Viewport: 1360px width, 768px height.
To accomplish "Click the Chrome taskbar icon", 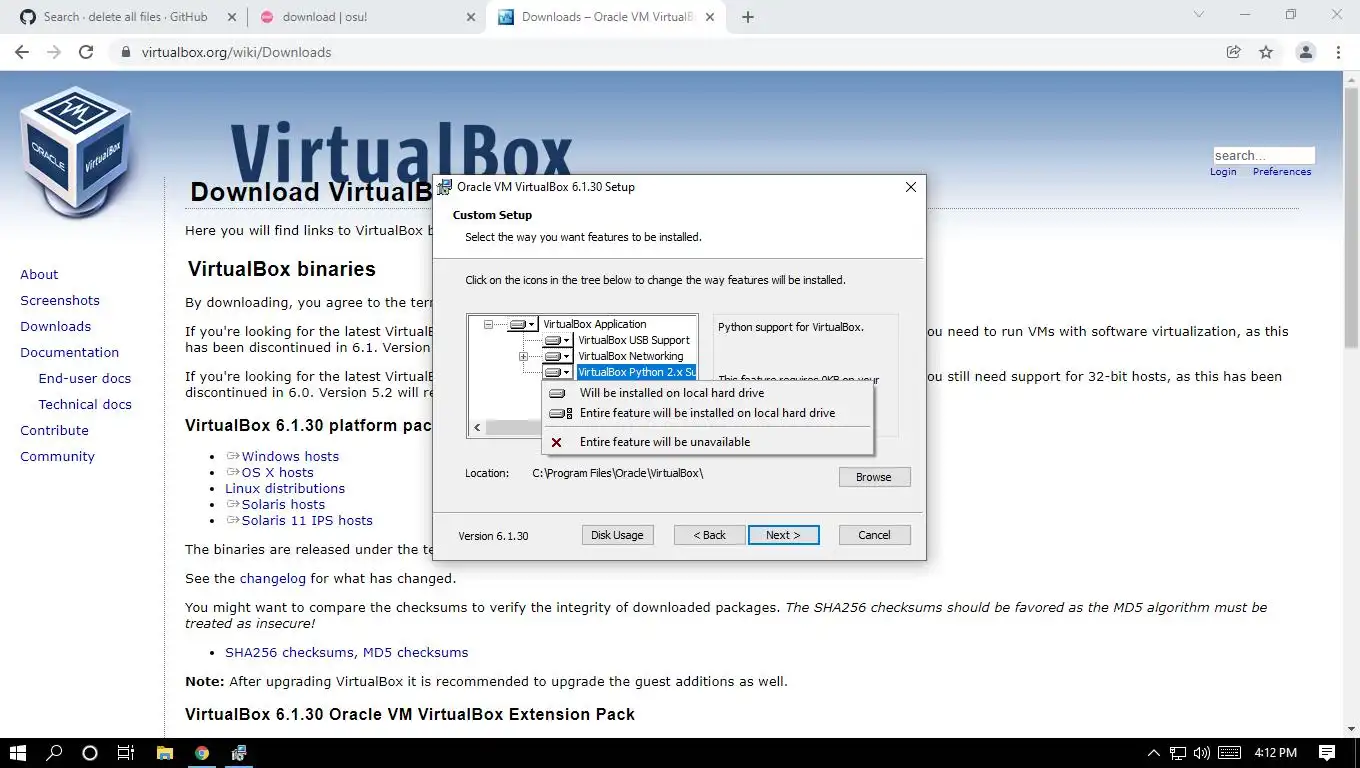I will (202, 753).
